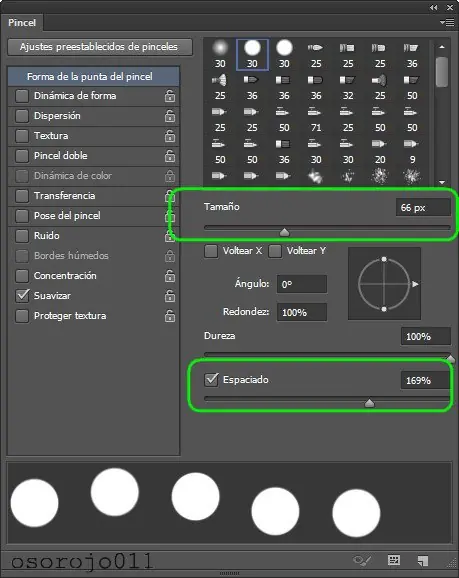This screenshot has height=578, width=459.
Task: Click the Dureza 100% field
Action: (x=425, y=337)
